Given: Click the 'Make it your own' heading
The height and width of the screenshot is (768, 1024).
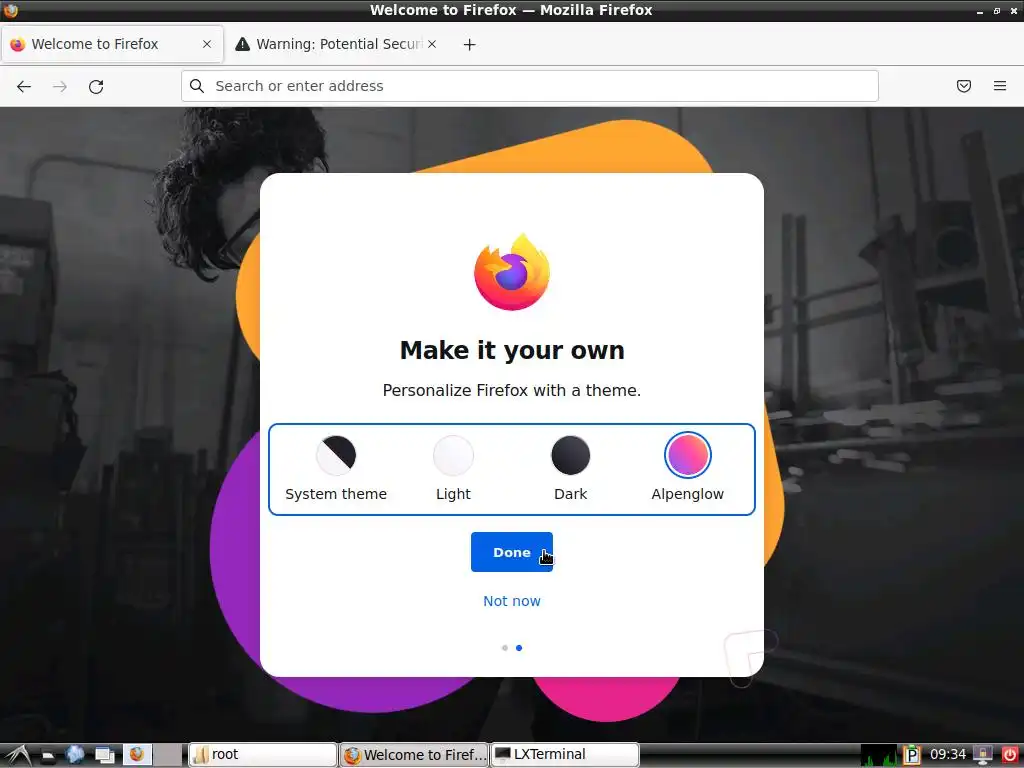Looking at the screenshot, I should pos(512,350).
